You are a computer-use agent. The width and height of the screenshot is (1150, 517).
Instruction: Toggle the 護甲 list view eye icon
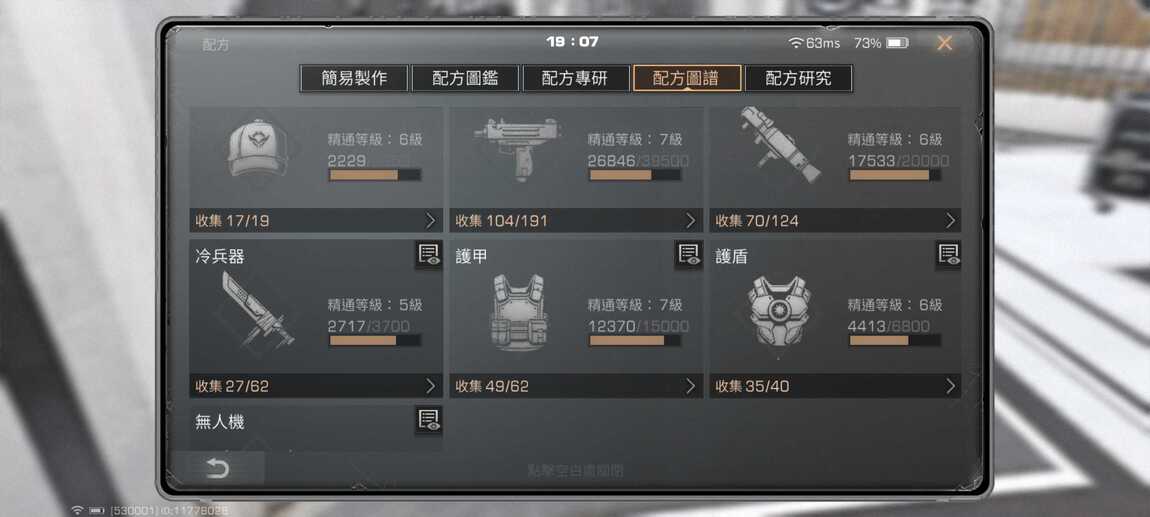click(x=689, y=254)
